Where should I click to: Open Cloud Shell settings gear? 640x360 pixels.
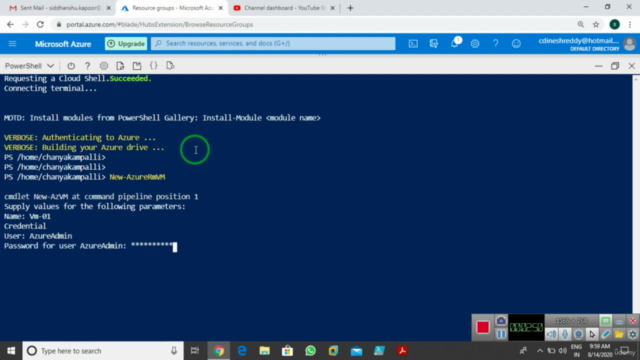pos(104,66)
